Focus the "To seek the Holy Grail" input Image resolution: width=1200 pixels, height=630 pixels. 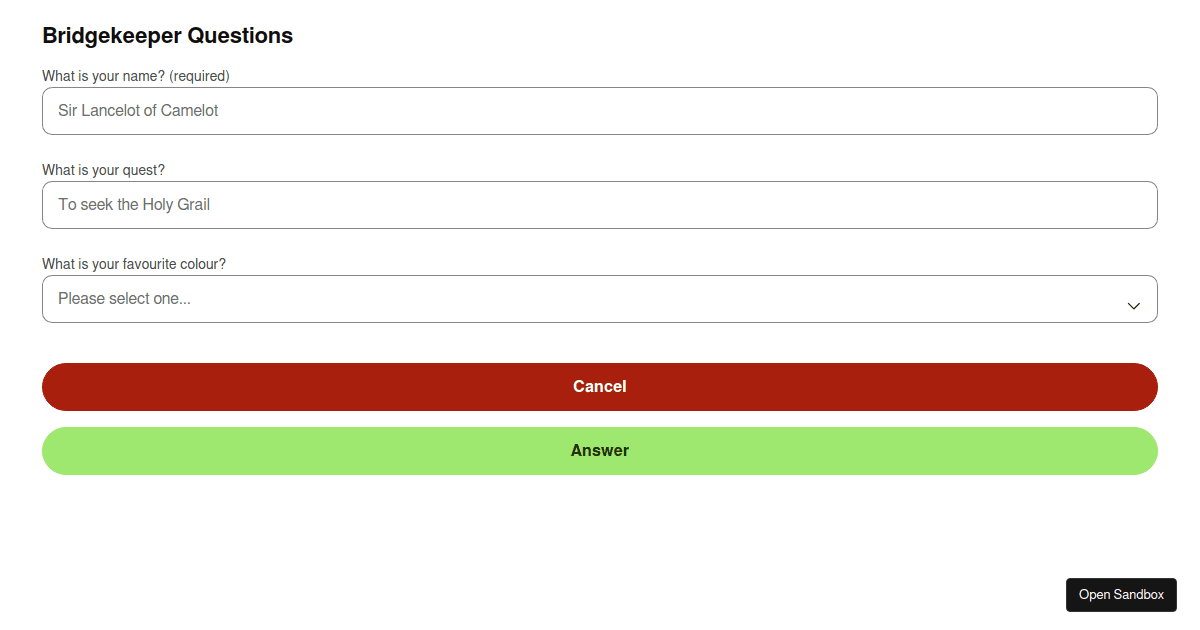[600, 205]
